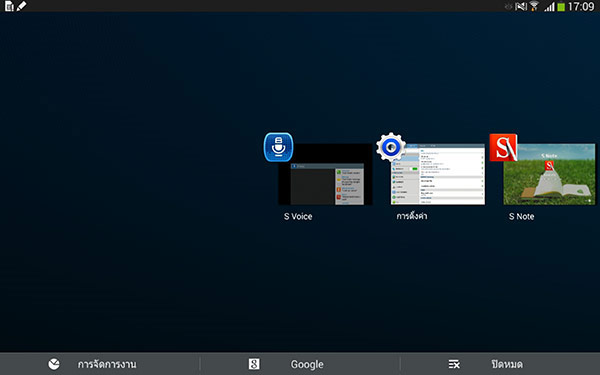Open the Settings gear icon

coord(391,147)
